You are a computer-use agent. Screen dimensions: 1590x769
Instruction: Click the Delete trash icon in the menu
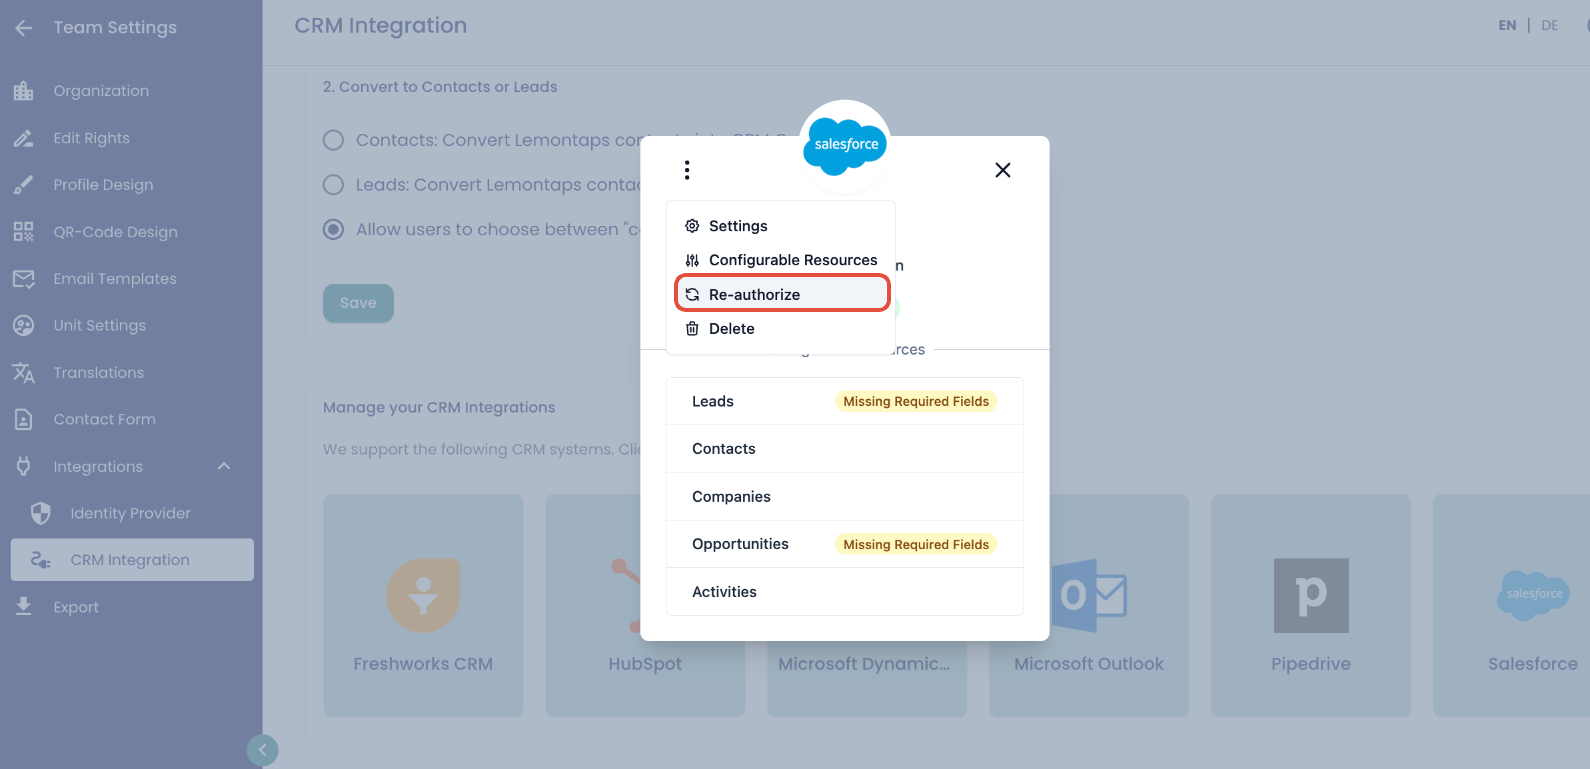[692, 329]
